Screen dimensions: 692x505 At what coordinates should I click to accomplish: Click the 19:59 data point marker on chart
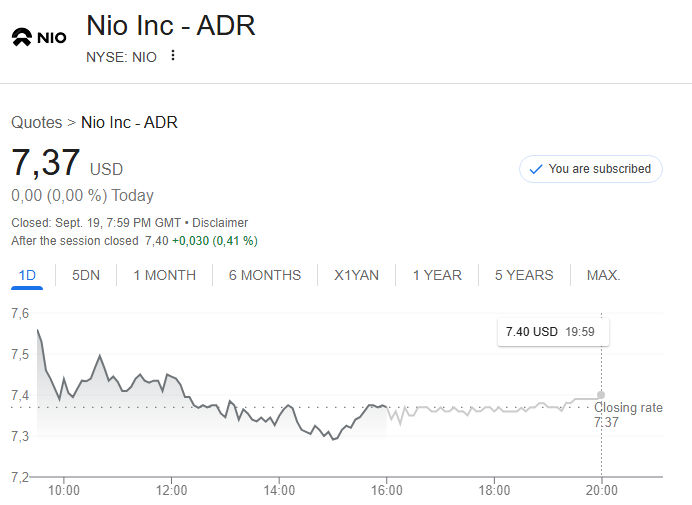click(x=601, y=395)
